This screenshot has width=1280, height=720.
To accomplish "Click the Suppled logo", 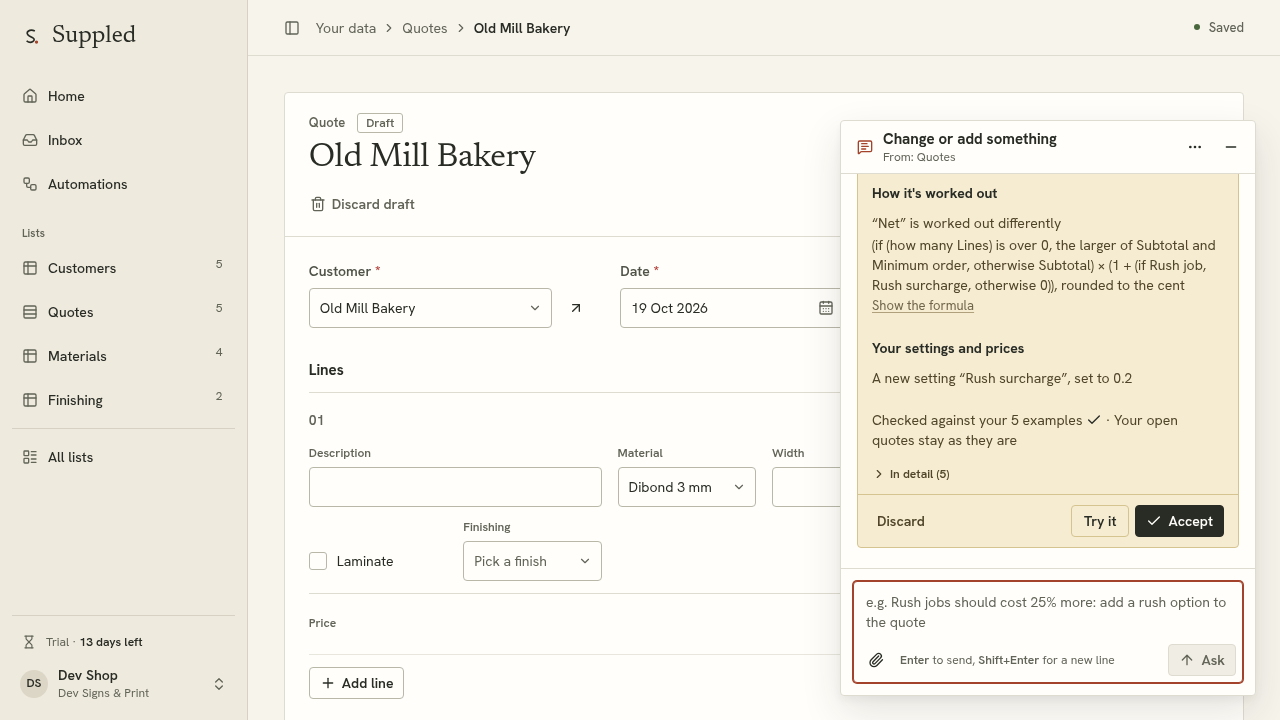I will click(80, 35).
